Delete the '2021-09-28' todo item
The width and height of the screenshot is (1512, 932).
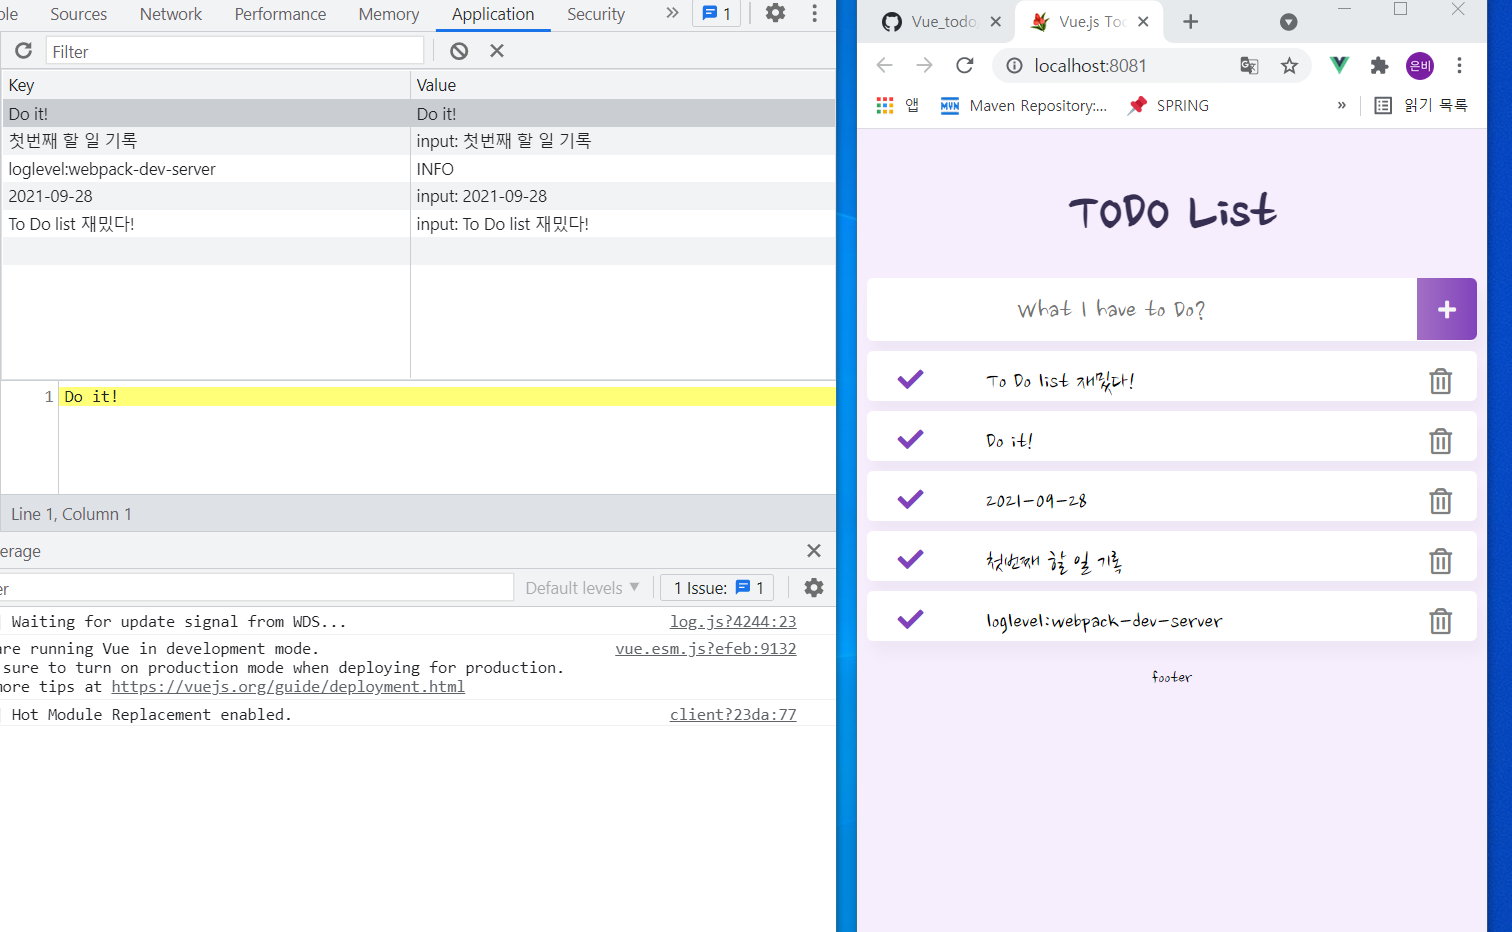pos(1440,501)
